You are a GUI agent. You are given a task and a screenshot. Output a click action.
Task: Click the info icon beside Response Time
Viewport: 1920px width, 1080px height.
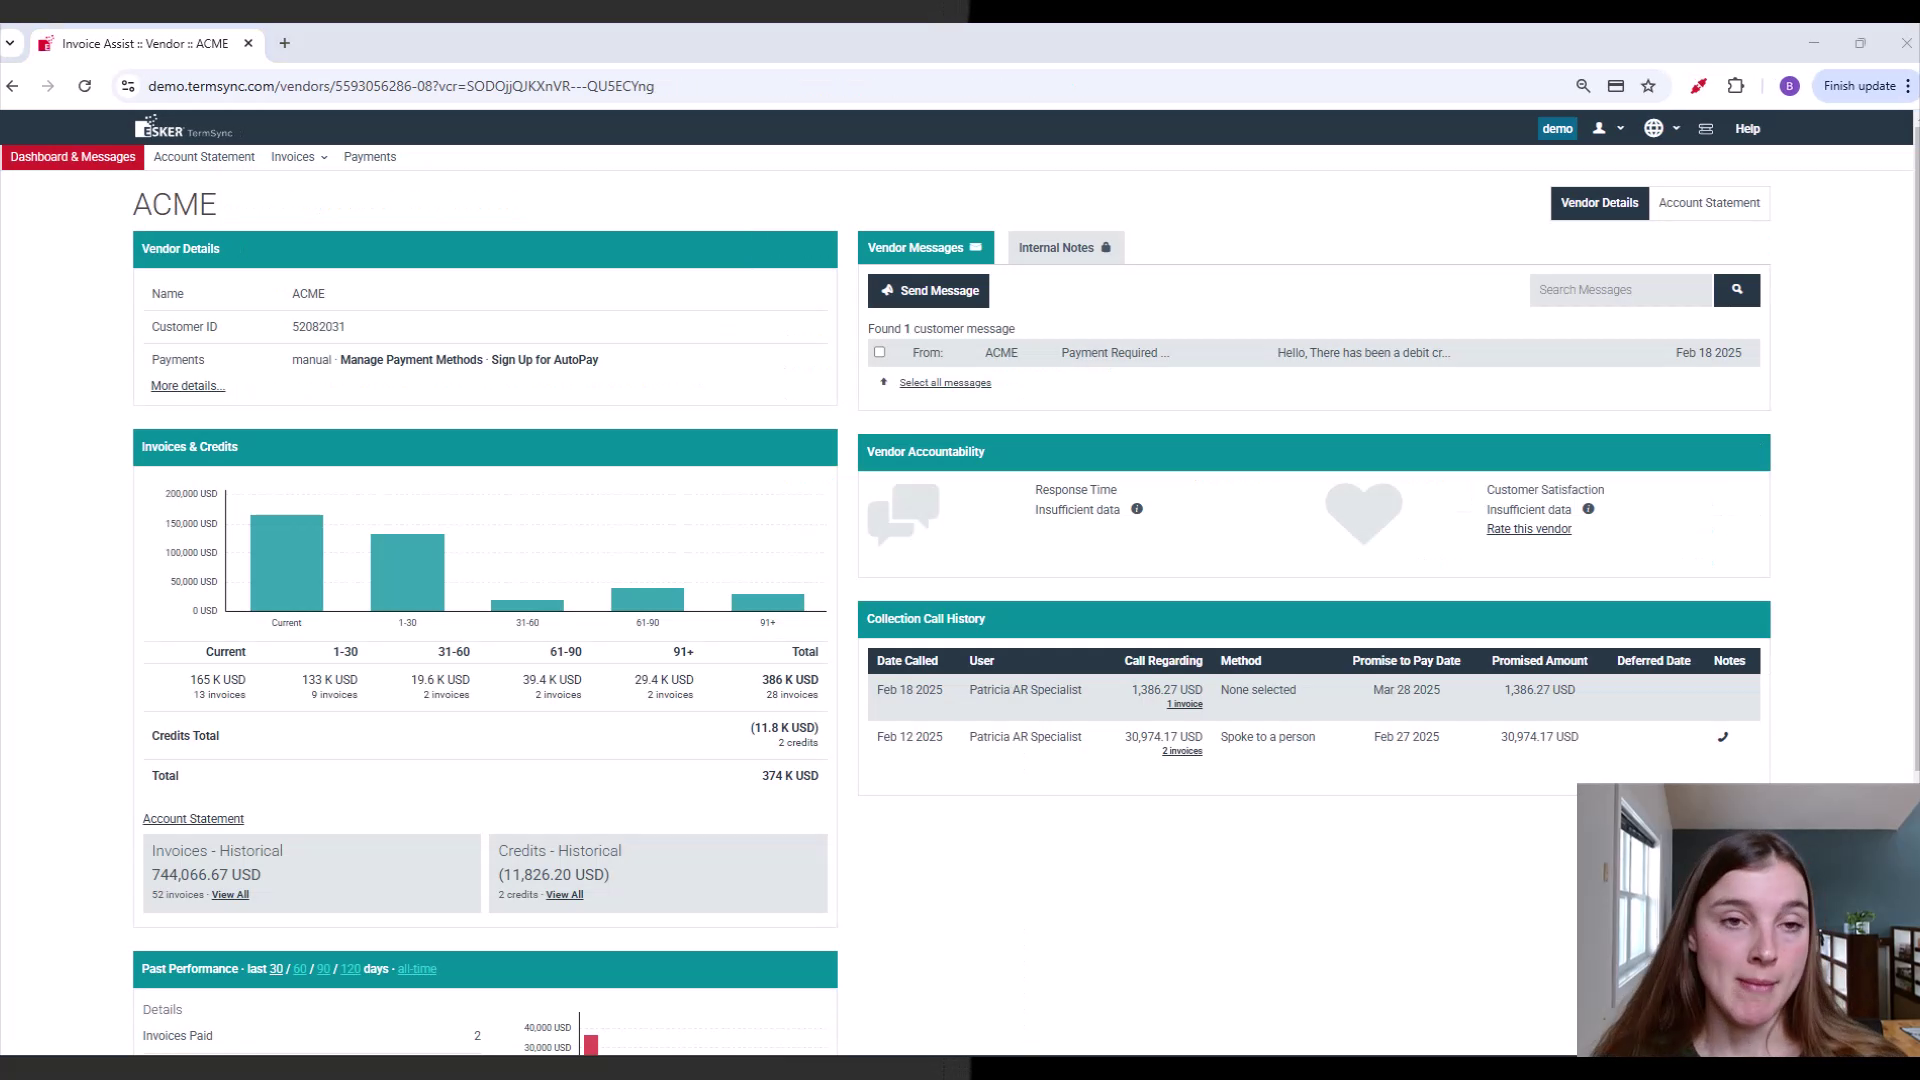1137,509
